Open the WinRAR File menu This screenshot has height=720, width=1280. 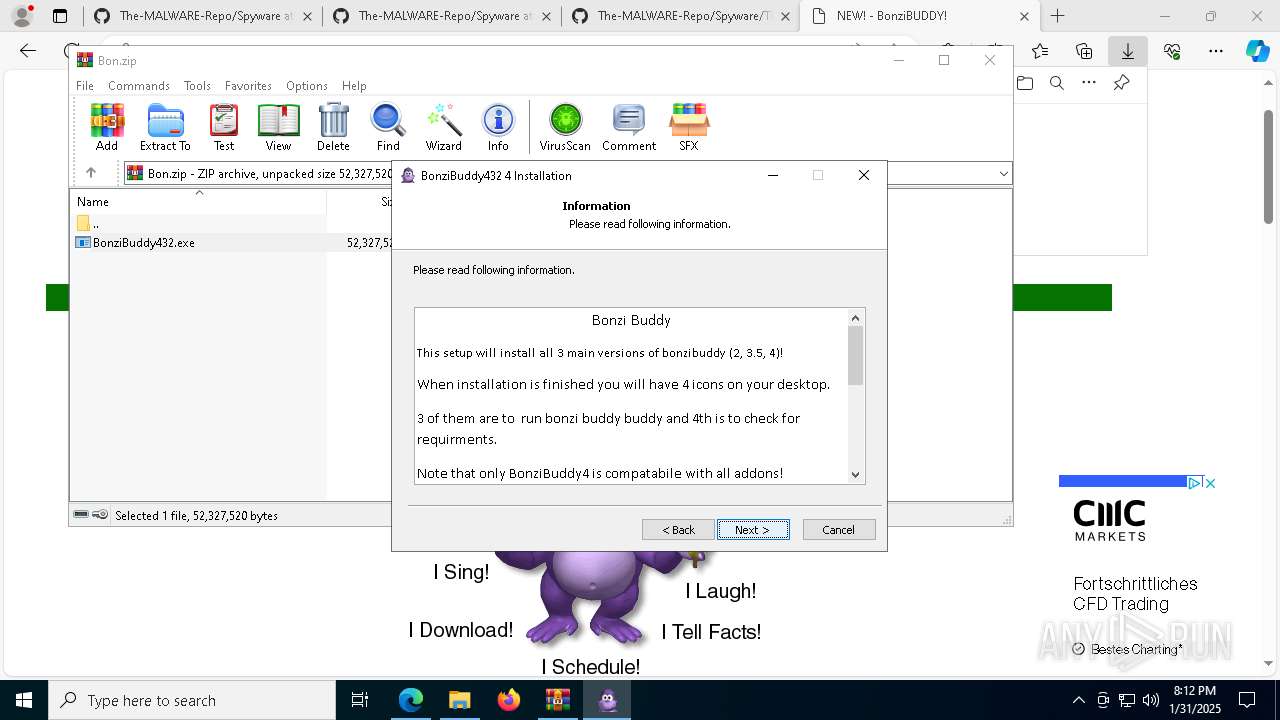click(85, 86)
